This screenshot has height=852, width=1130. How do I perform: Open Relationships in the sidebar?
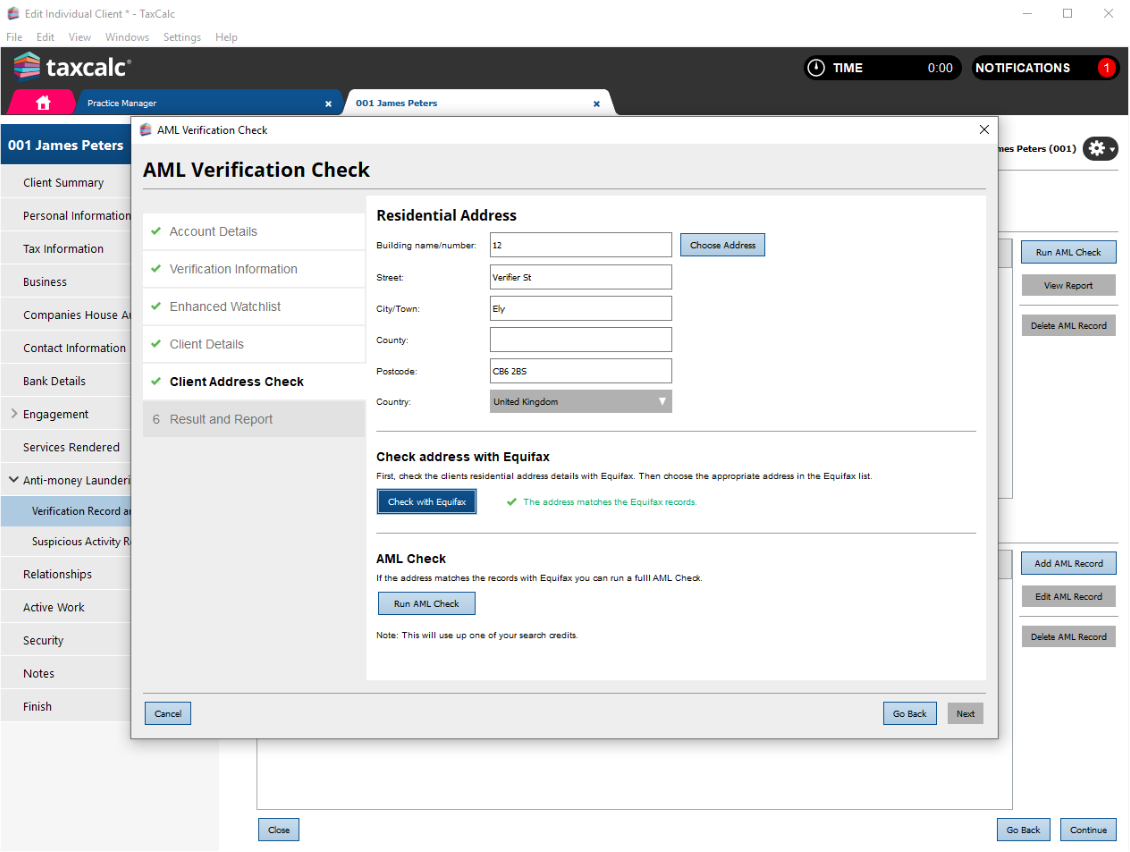click(x=66, y=574)
